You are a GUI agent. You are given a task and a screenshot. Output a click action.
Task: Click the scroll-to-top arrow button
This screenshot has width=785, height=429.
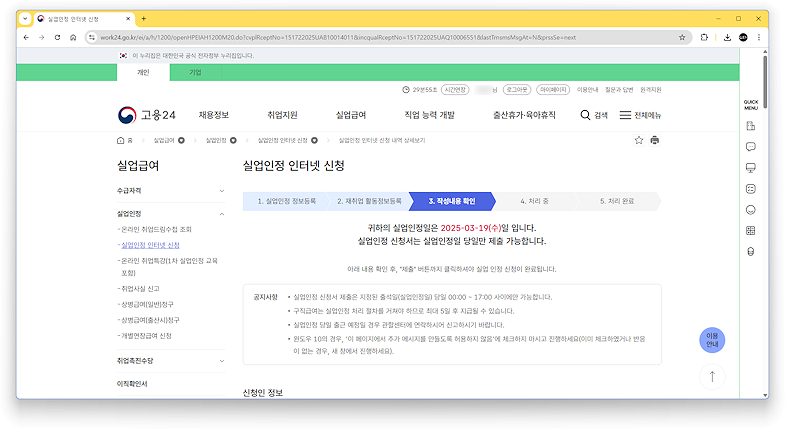point(712,376)
